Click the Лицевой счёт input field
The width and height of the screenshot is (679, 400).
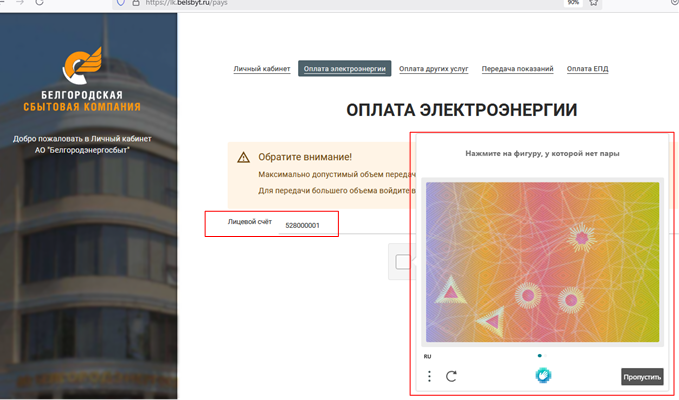coord(303,225)
